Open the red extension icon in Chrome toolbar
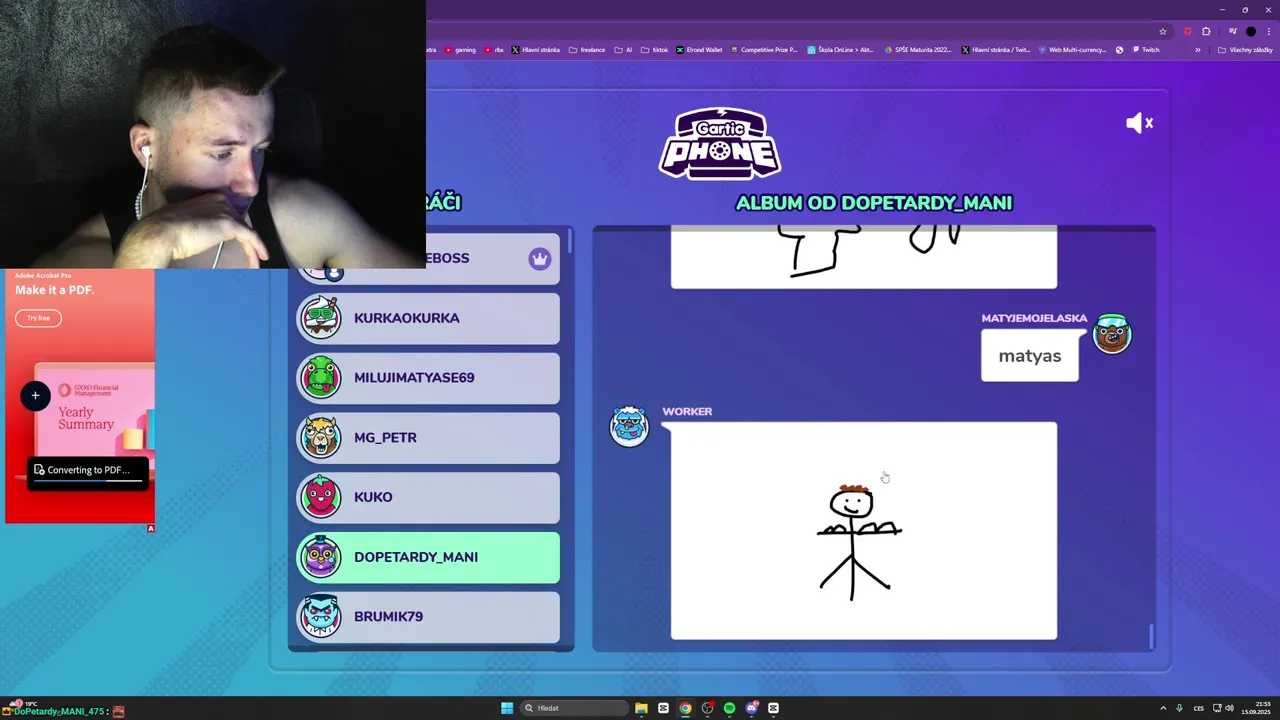Screen dimensions: 1280x720 [1188, 31]
